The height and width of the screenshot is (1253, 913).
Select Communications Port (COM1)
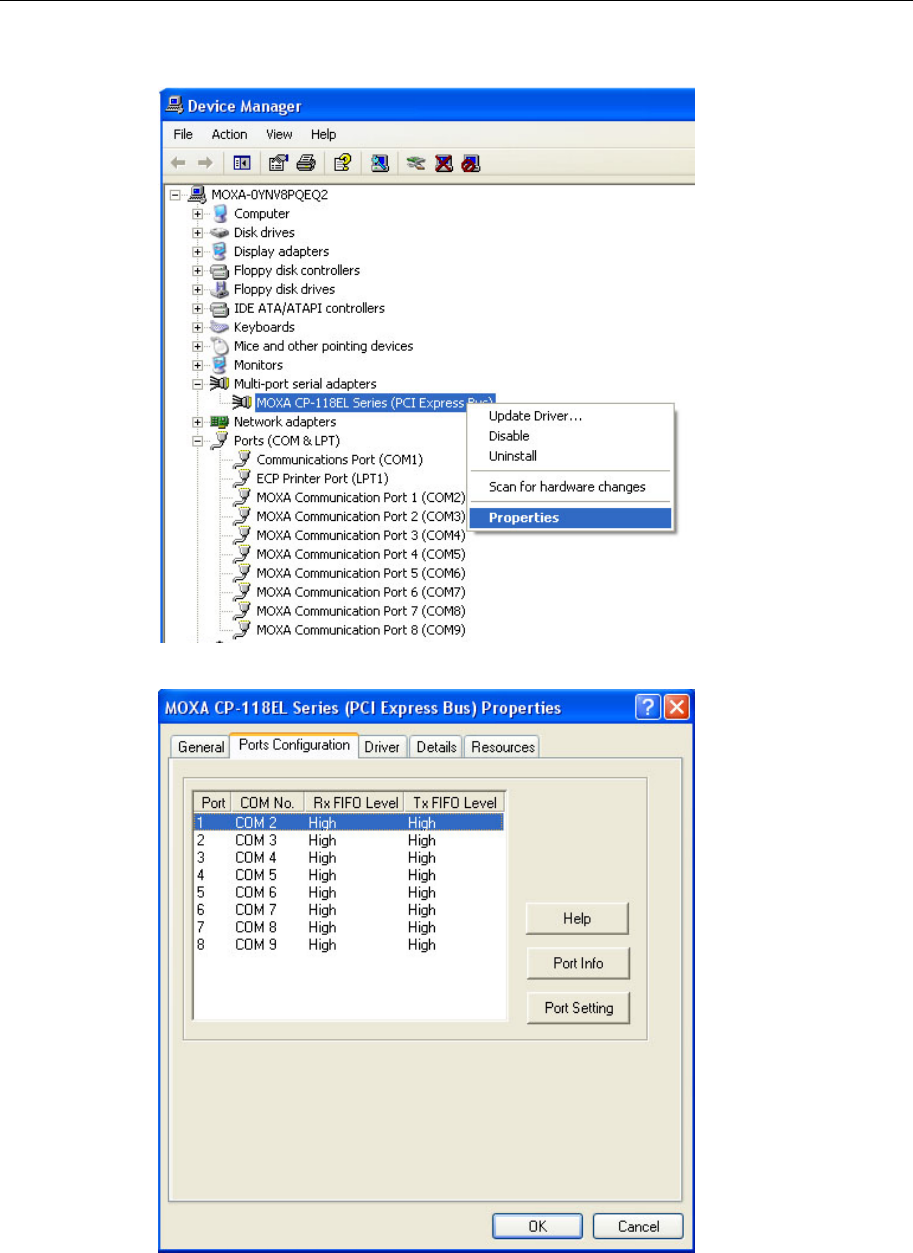[340, 460]
